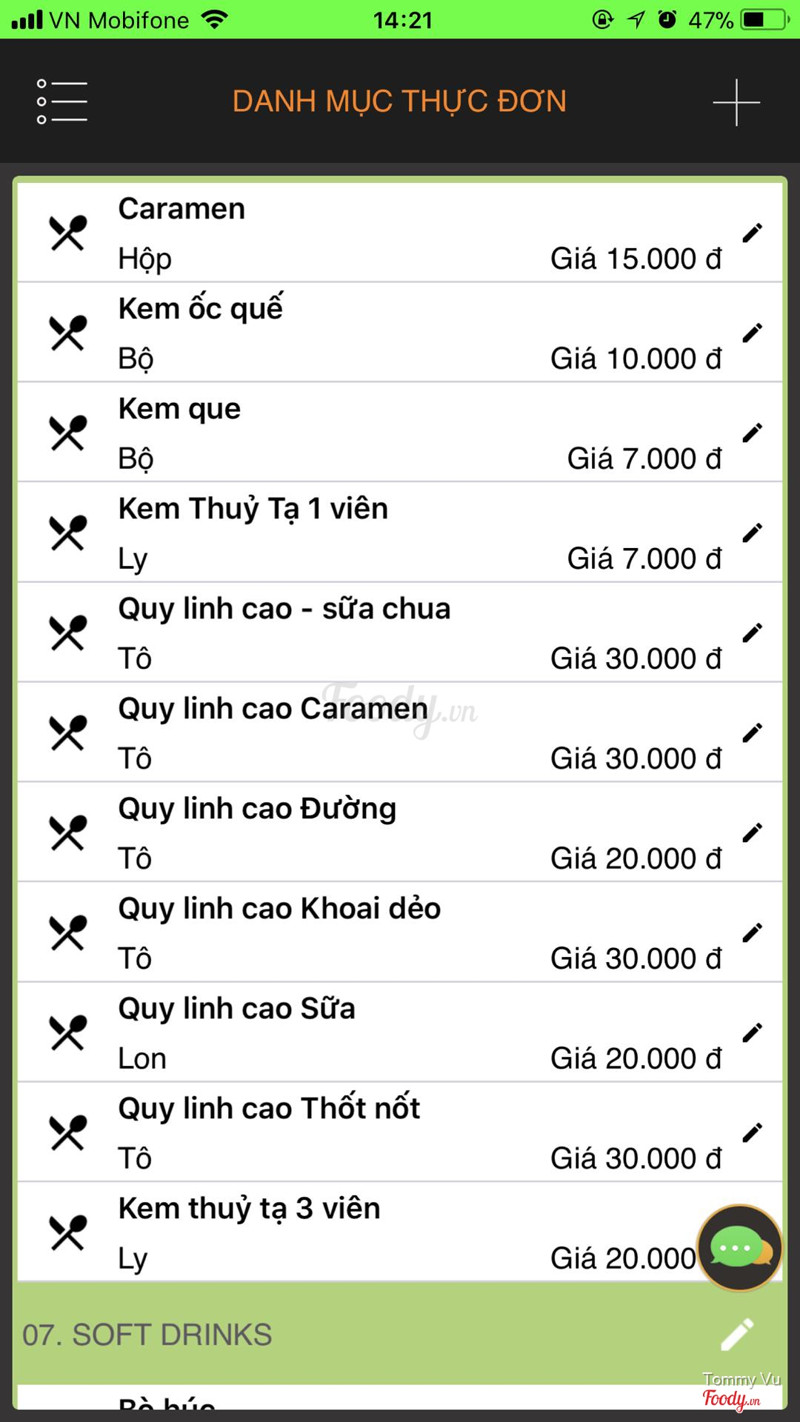Edit the 07. SOFT DRINKS category
Image resolution: width=800 pixels, height=1422 pixels.
737,1334
